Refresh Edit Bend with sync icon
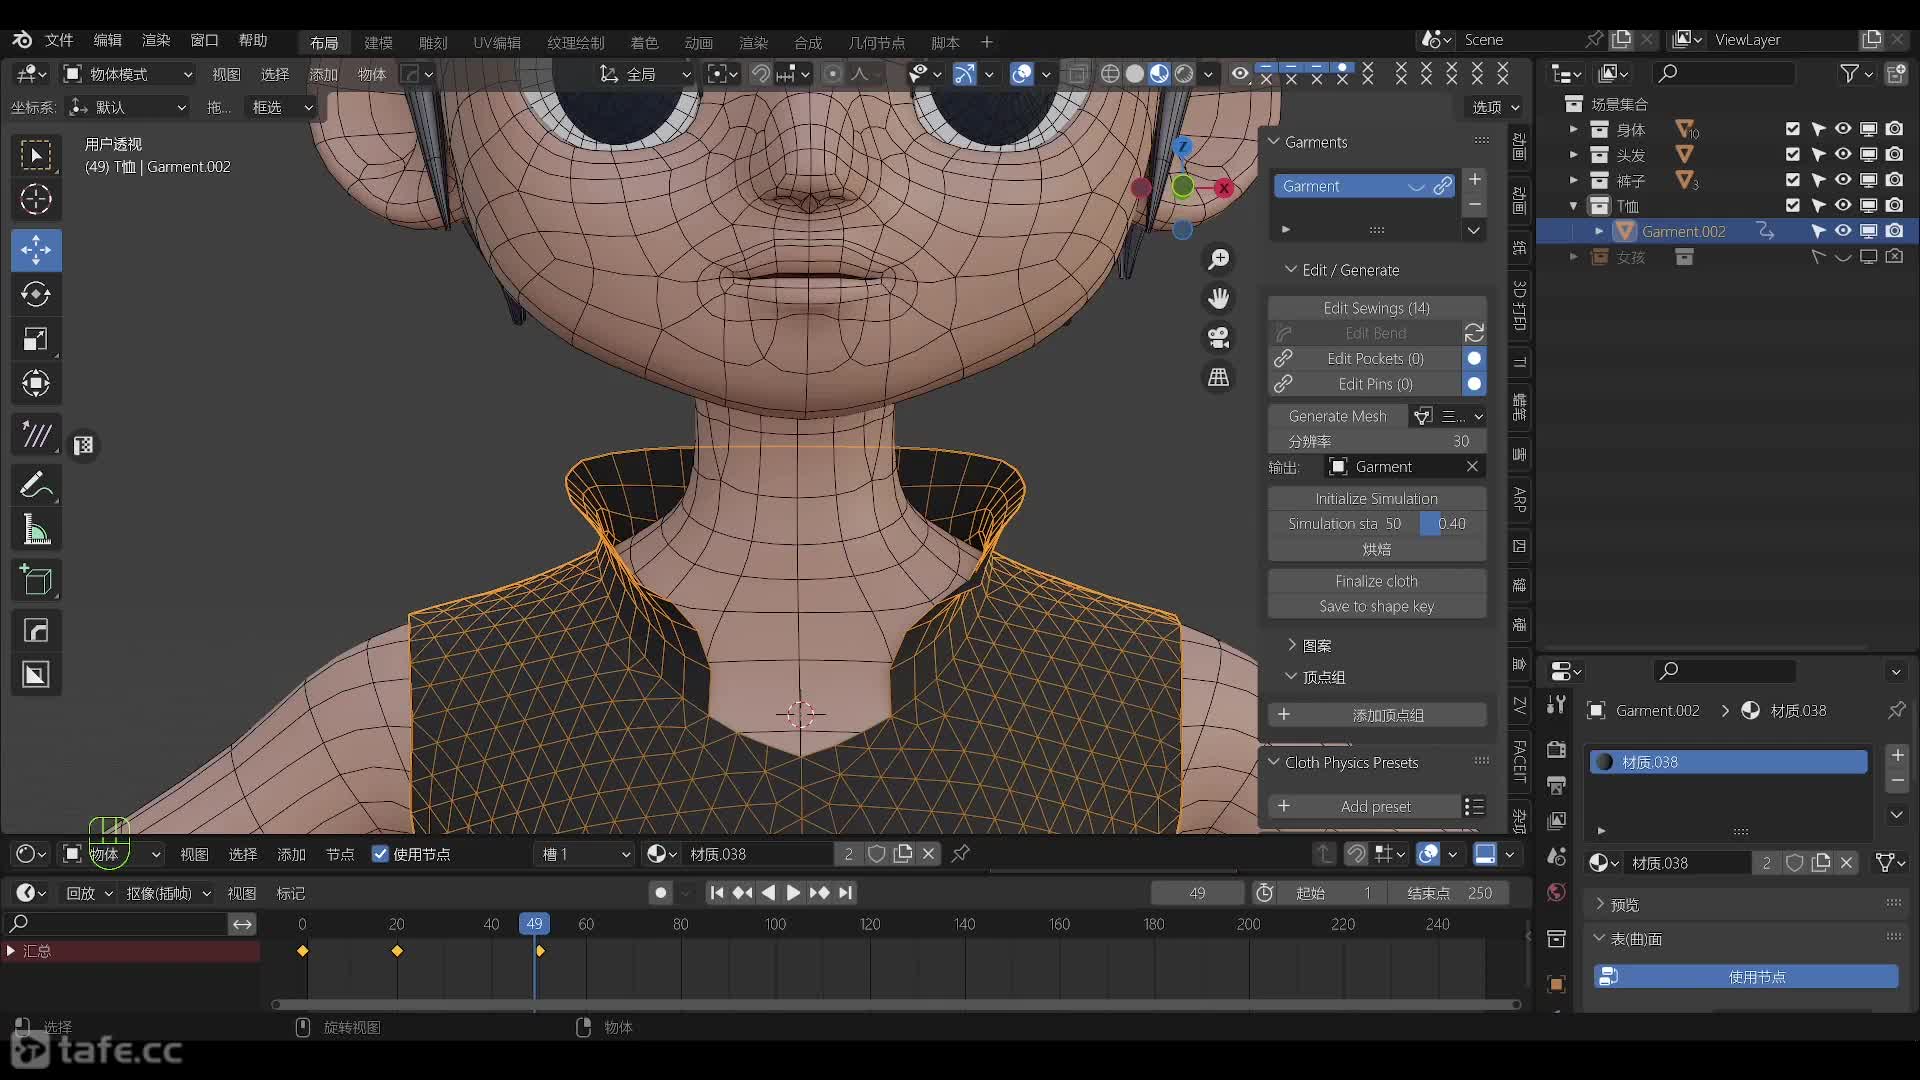Image resolution: width=1920 pixels, height=1080 pixels. point(1474,333)
